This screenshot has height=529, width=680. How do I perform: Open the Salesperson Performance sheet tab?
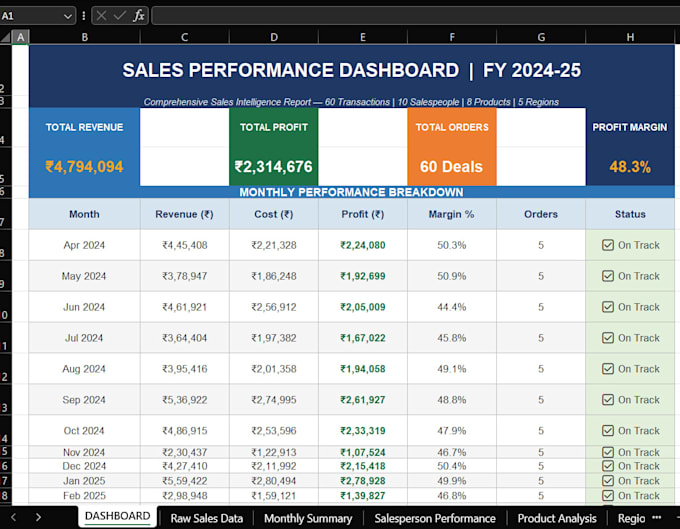tap(435, 518)
